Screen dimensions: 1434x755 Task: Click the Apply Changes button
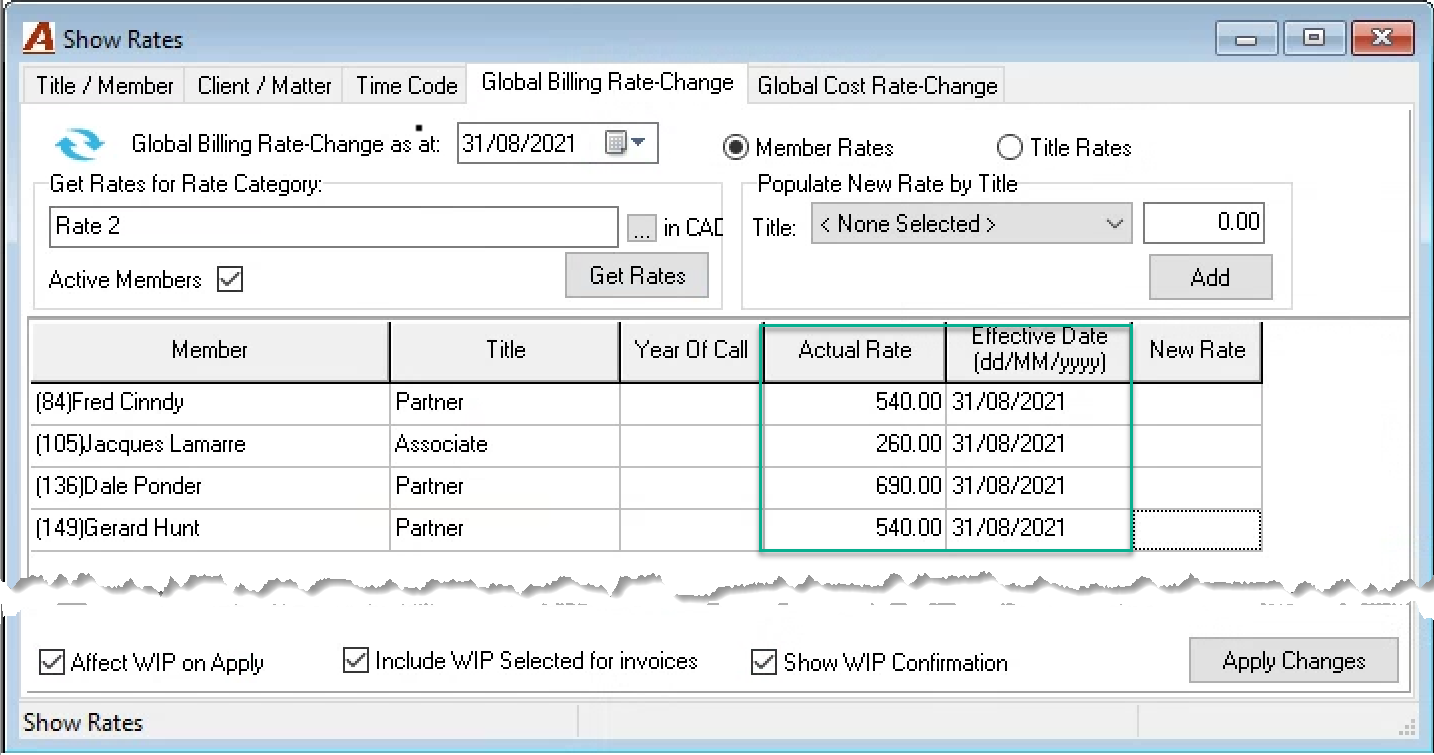click(x=1293, y=661)
